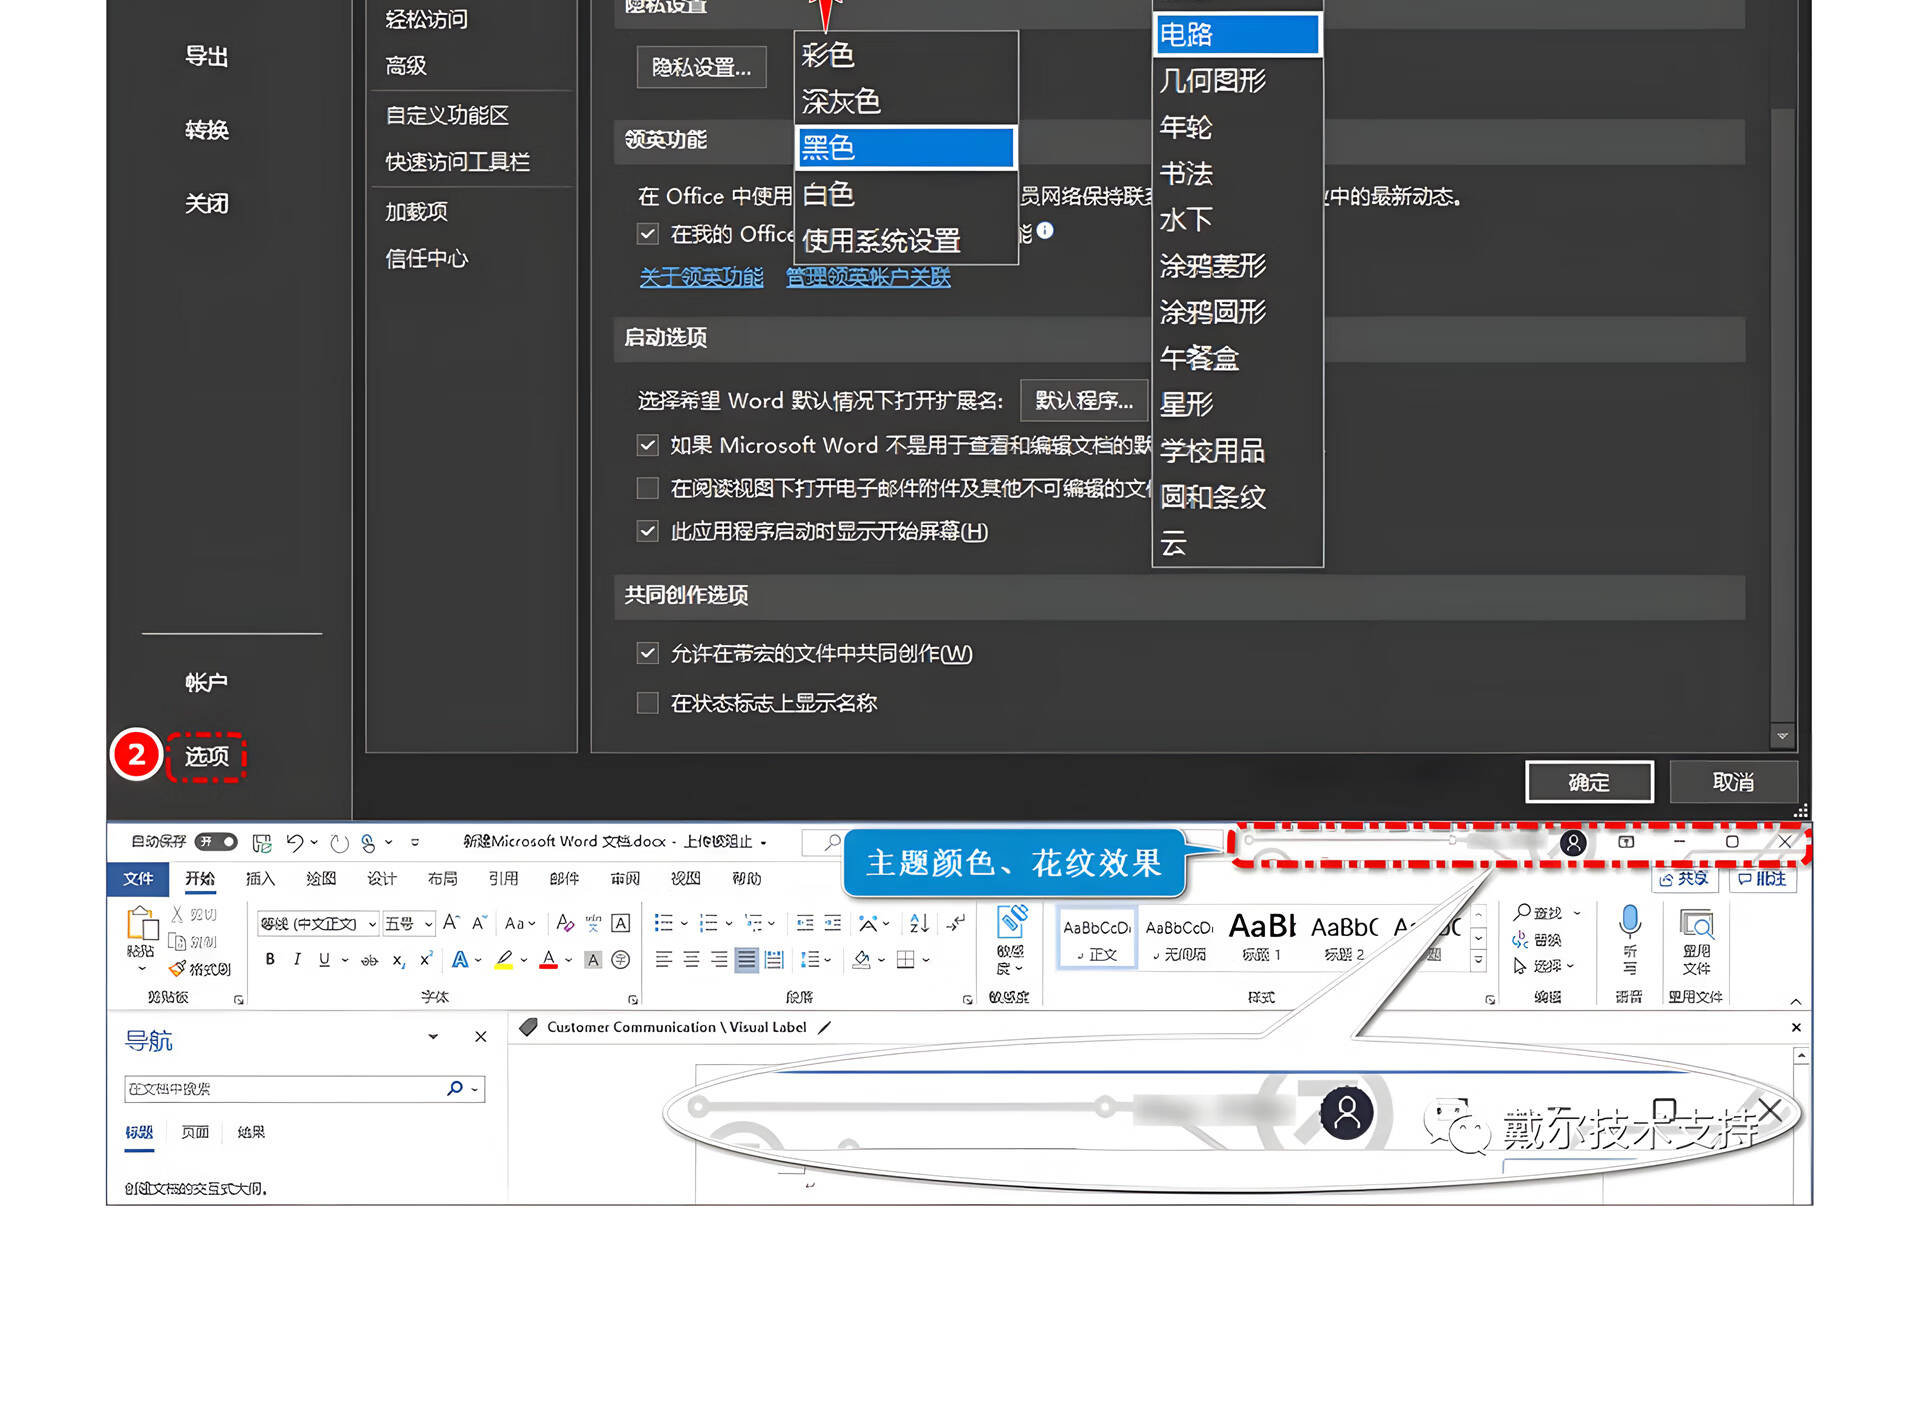Click the Align Left icon
Viewport: 1920px width, 1408px height.
[x=663, y=960]
